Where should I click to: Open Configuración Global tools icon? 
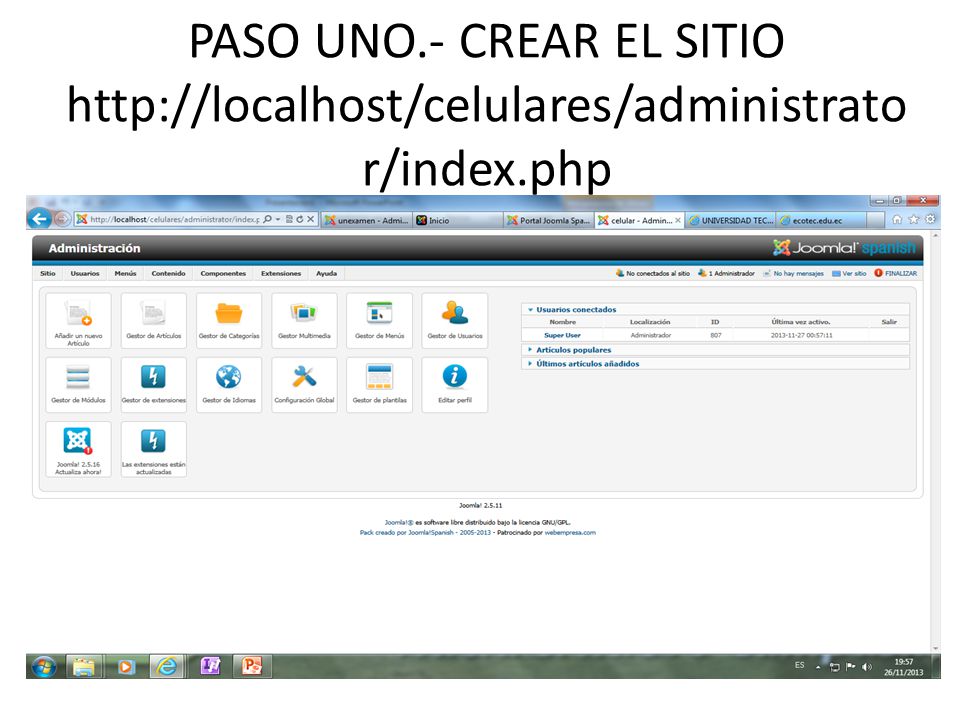tap(304, 385)
